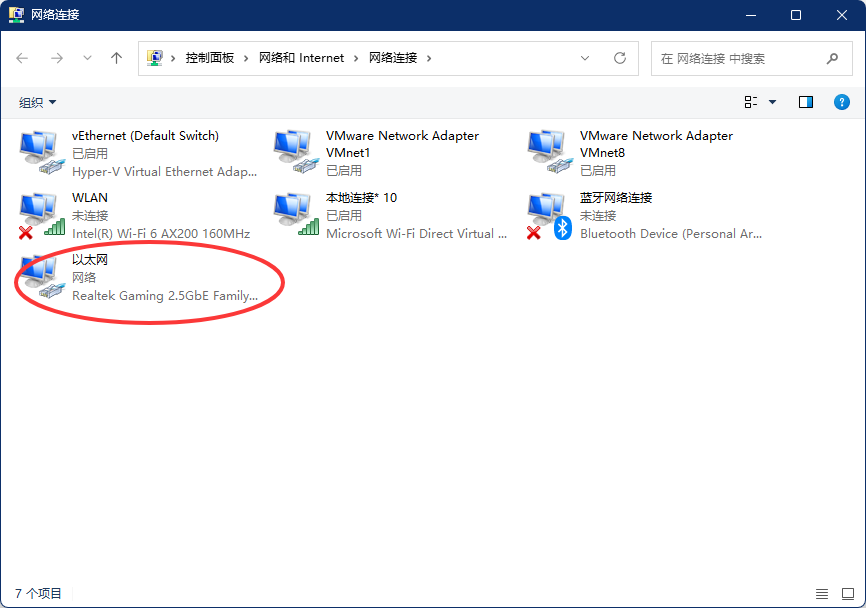Expand chevron after 网络连接 breadcrumb
The width and height of the screenshot is (866, 608).
(429, 58)
